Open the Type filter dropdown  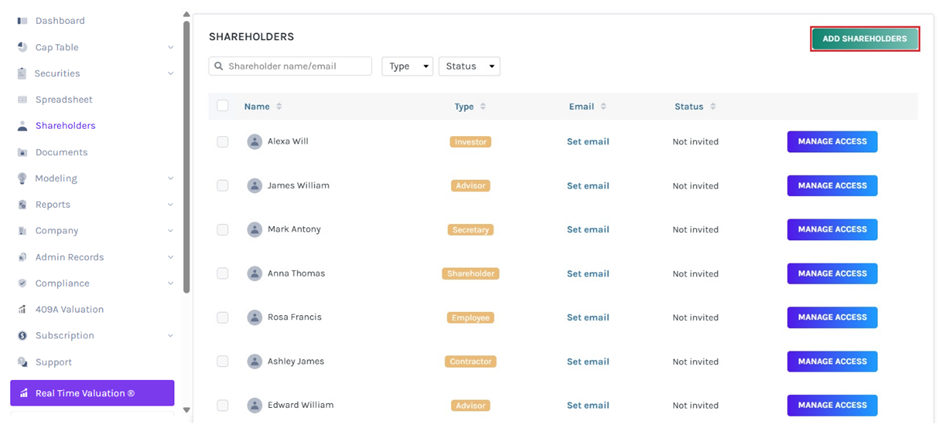(407, 67)
